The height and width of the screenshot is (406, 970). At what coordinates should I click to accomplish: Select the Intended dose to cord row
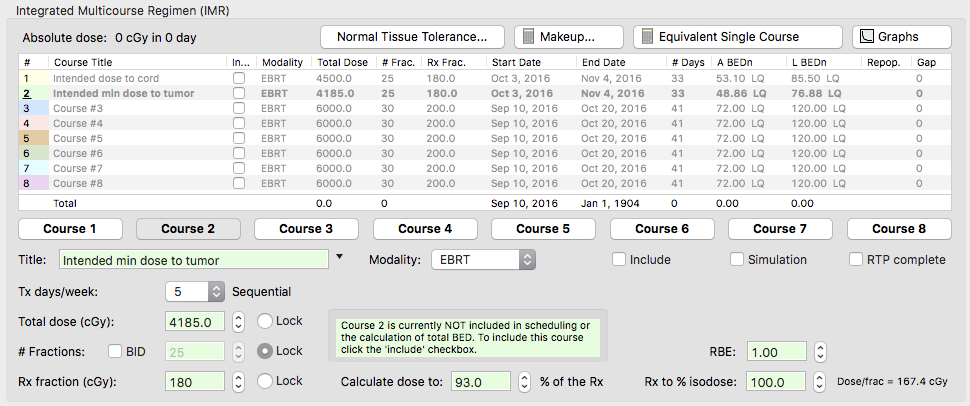[120, 77]
